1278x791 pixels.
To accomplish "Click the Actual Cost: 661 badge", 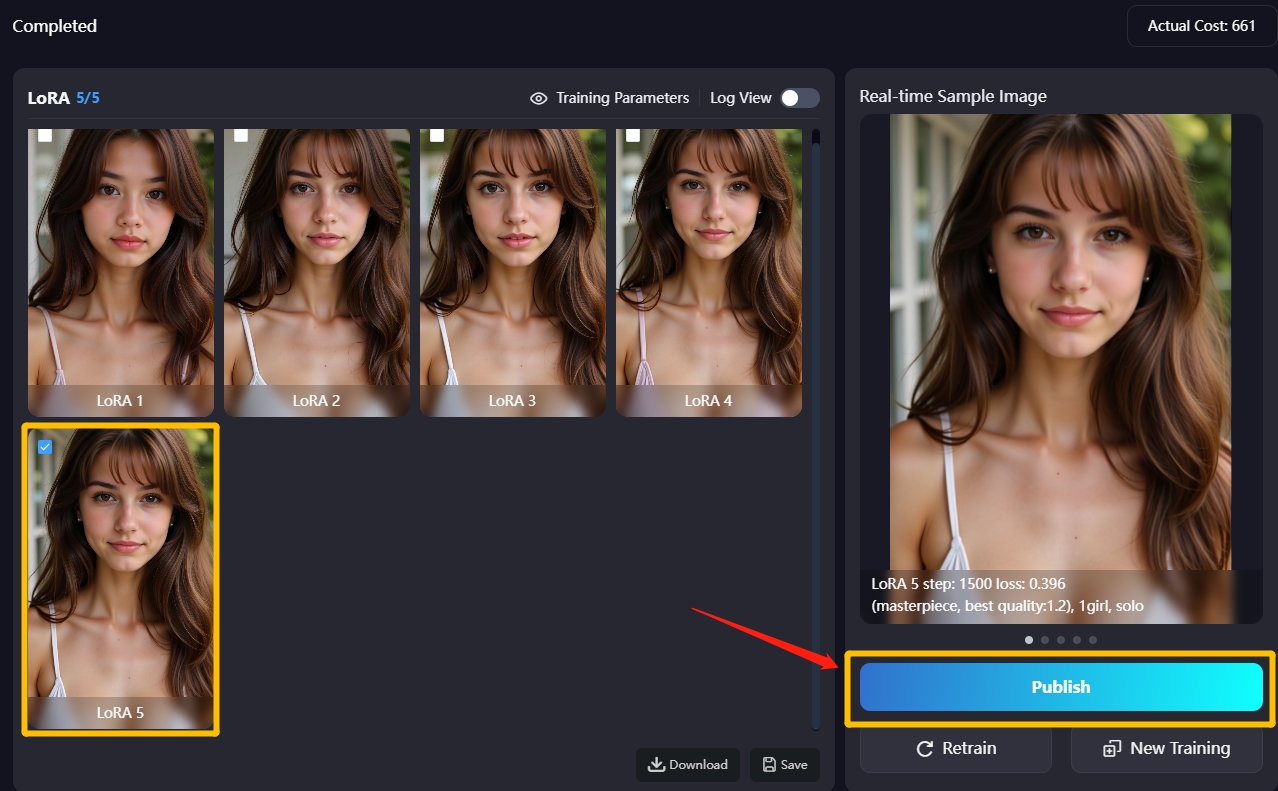I will coord(1201,26).
